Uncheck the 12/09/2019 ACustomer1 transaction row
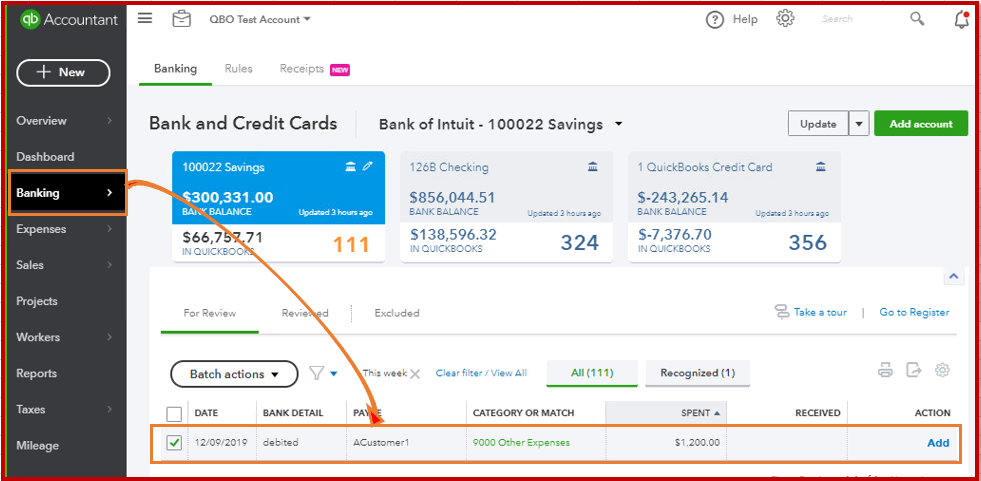Viewport: 981px width, 481px height. coord(175,443)
